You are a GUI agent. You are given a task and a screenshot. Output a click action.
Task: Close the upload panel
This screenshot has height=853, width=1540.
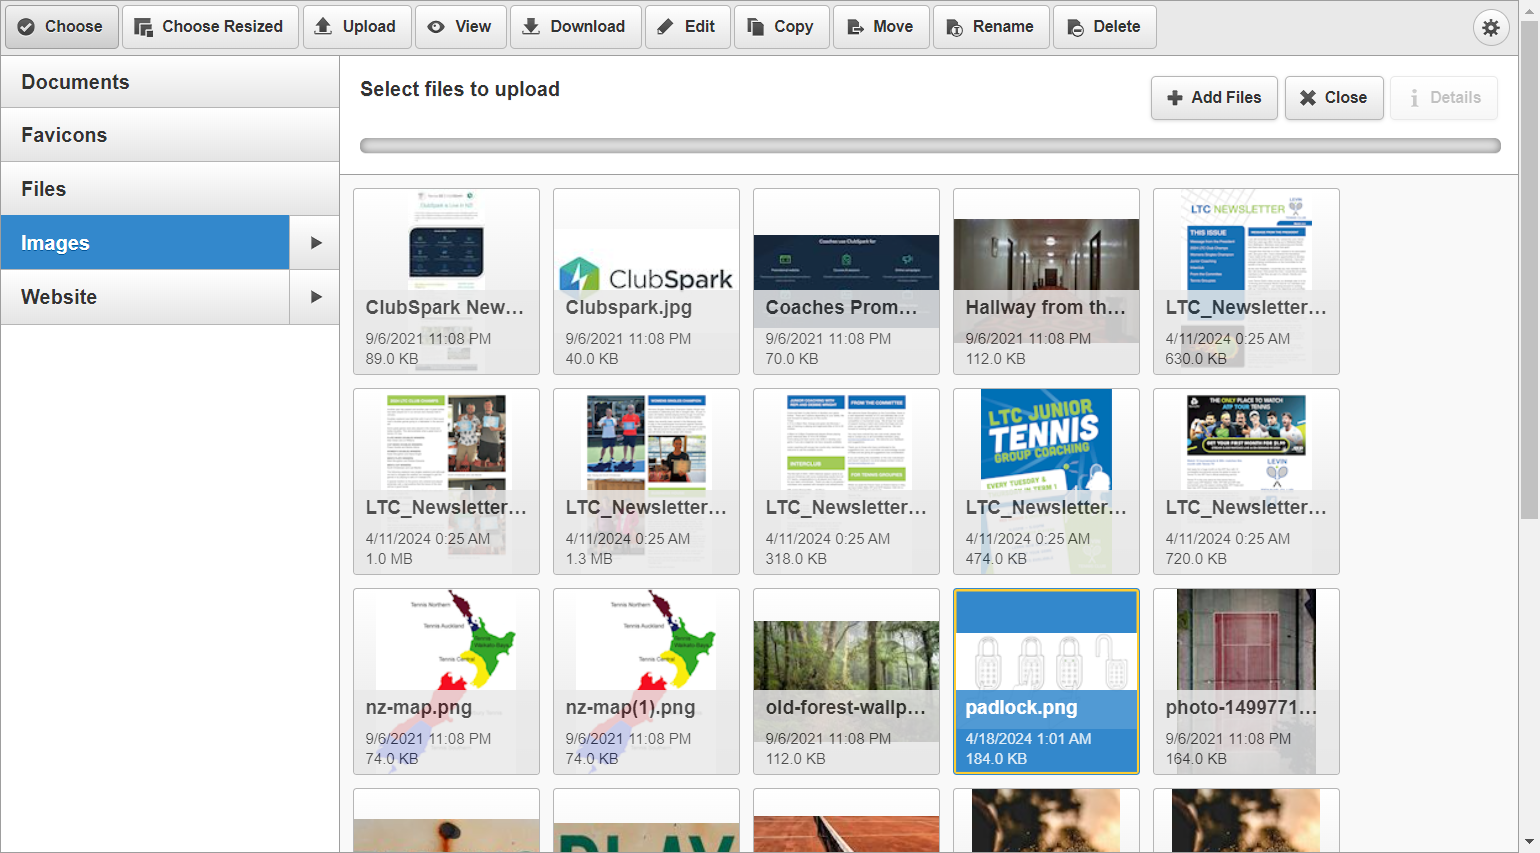point(1334,98)
